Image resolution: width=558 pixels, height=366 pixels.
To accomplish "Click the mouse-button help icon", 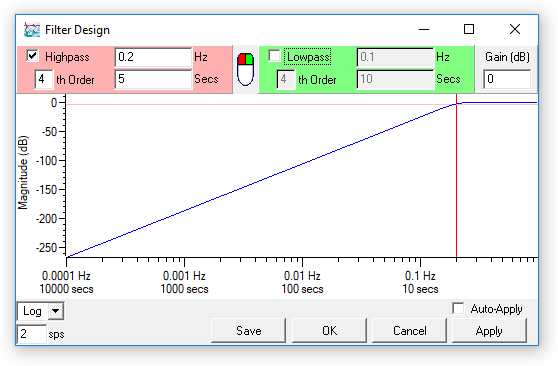I will [245, 69].
